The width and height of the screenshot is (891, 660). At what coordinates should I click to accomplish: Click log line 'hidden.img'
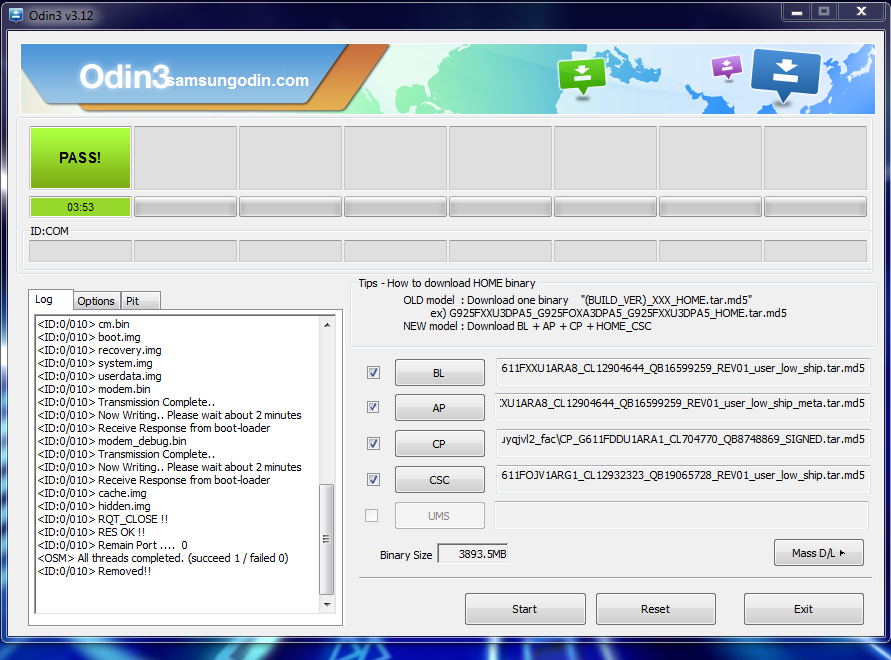(94, 506)
